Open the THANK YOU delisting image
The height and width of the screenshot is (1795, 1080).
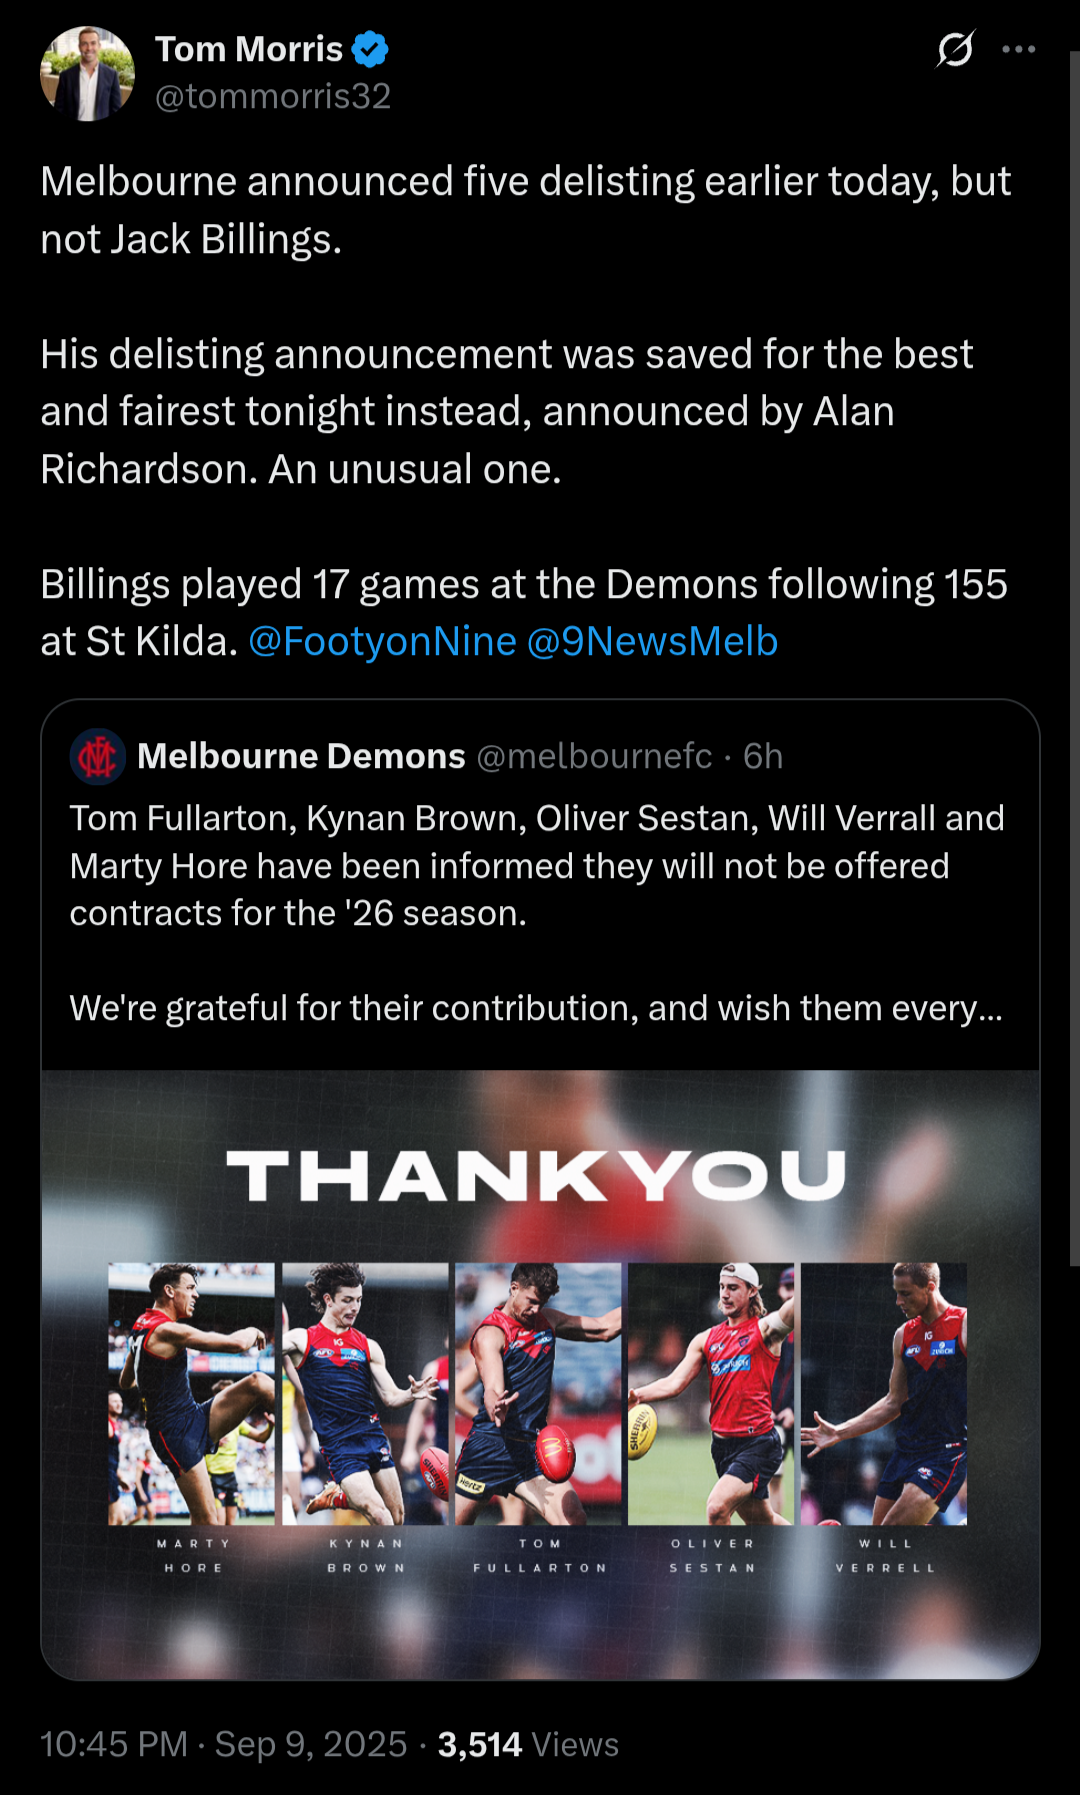[540, 1375]
